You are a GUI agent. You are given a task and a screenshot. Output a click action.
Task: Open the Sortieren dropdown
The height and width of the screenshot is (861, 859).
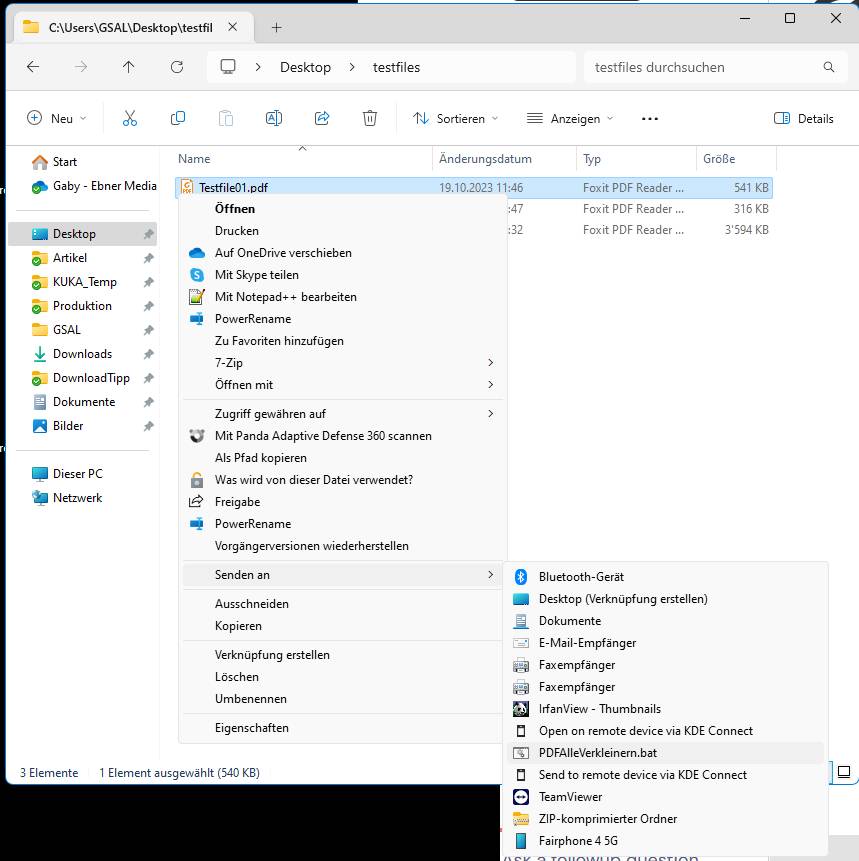pos(455,118)
